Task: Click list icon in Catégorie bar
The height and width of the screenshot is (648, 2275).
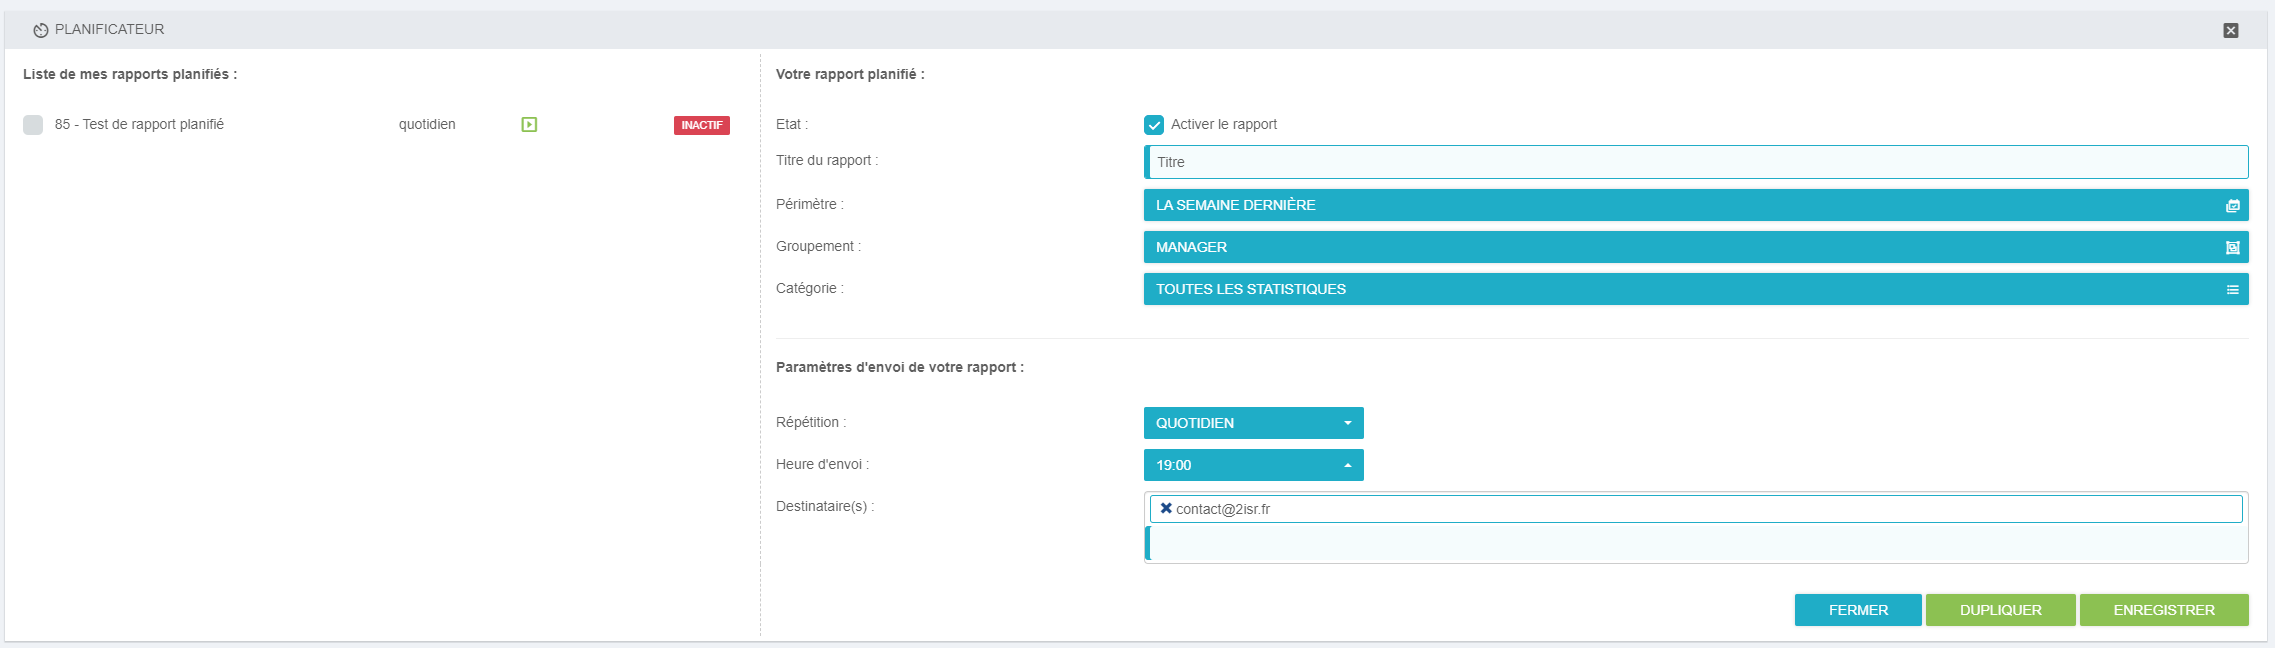Action: 2232,289
